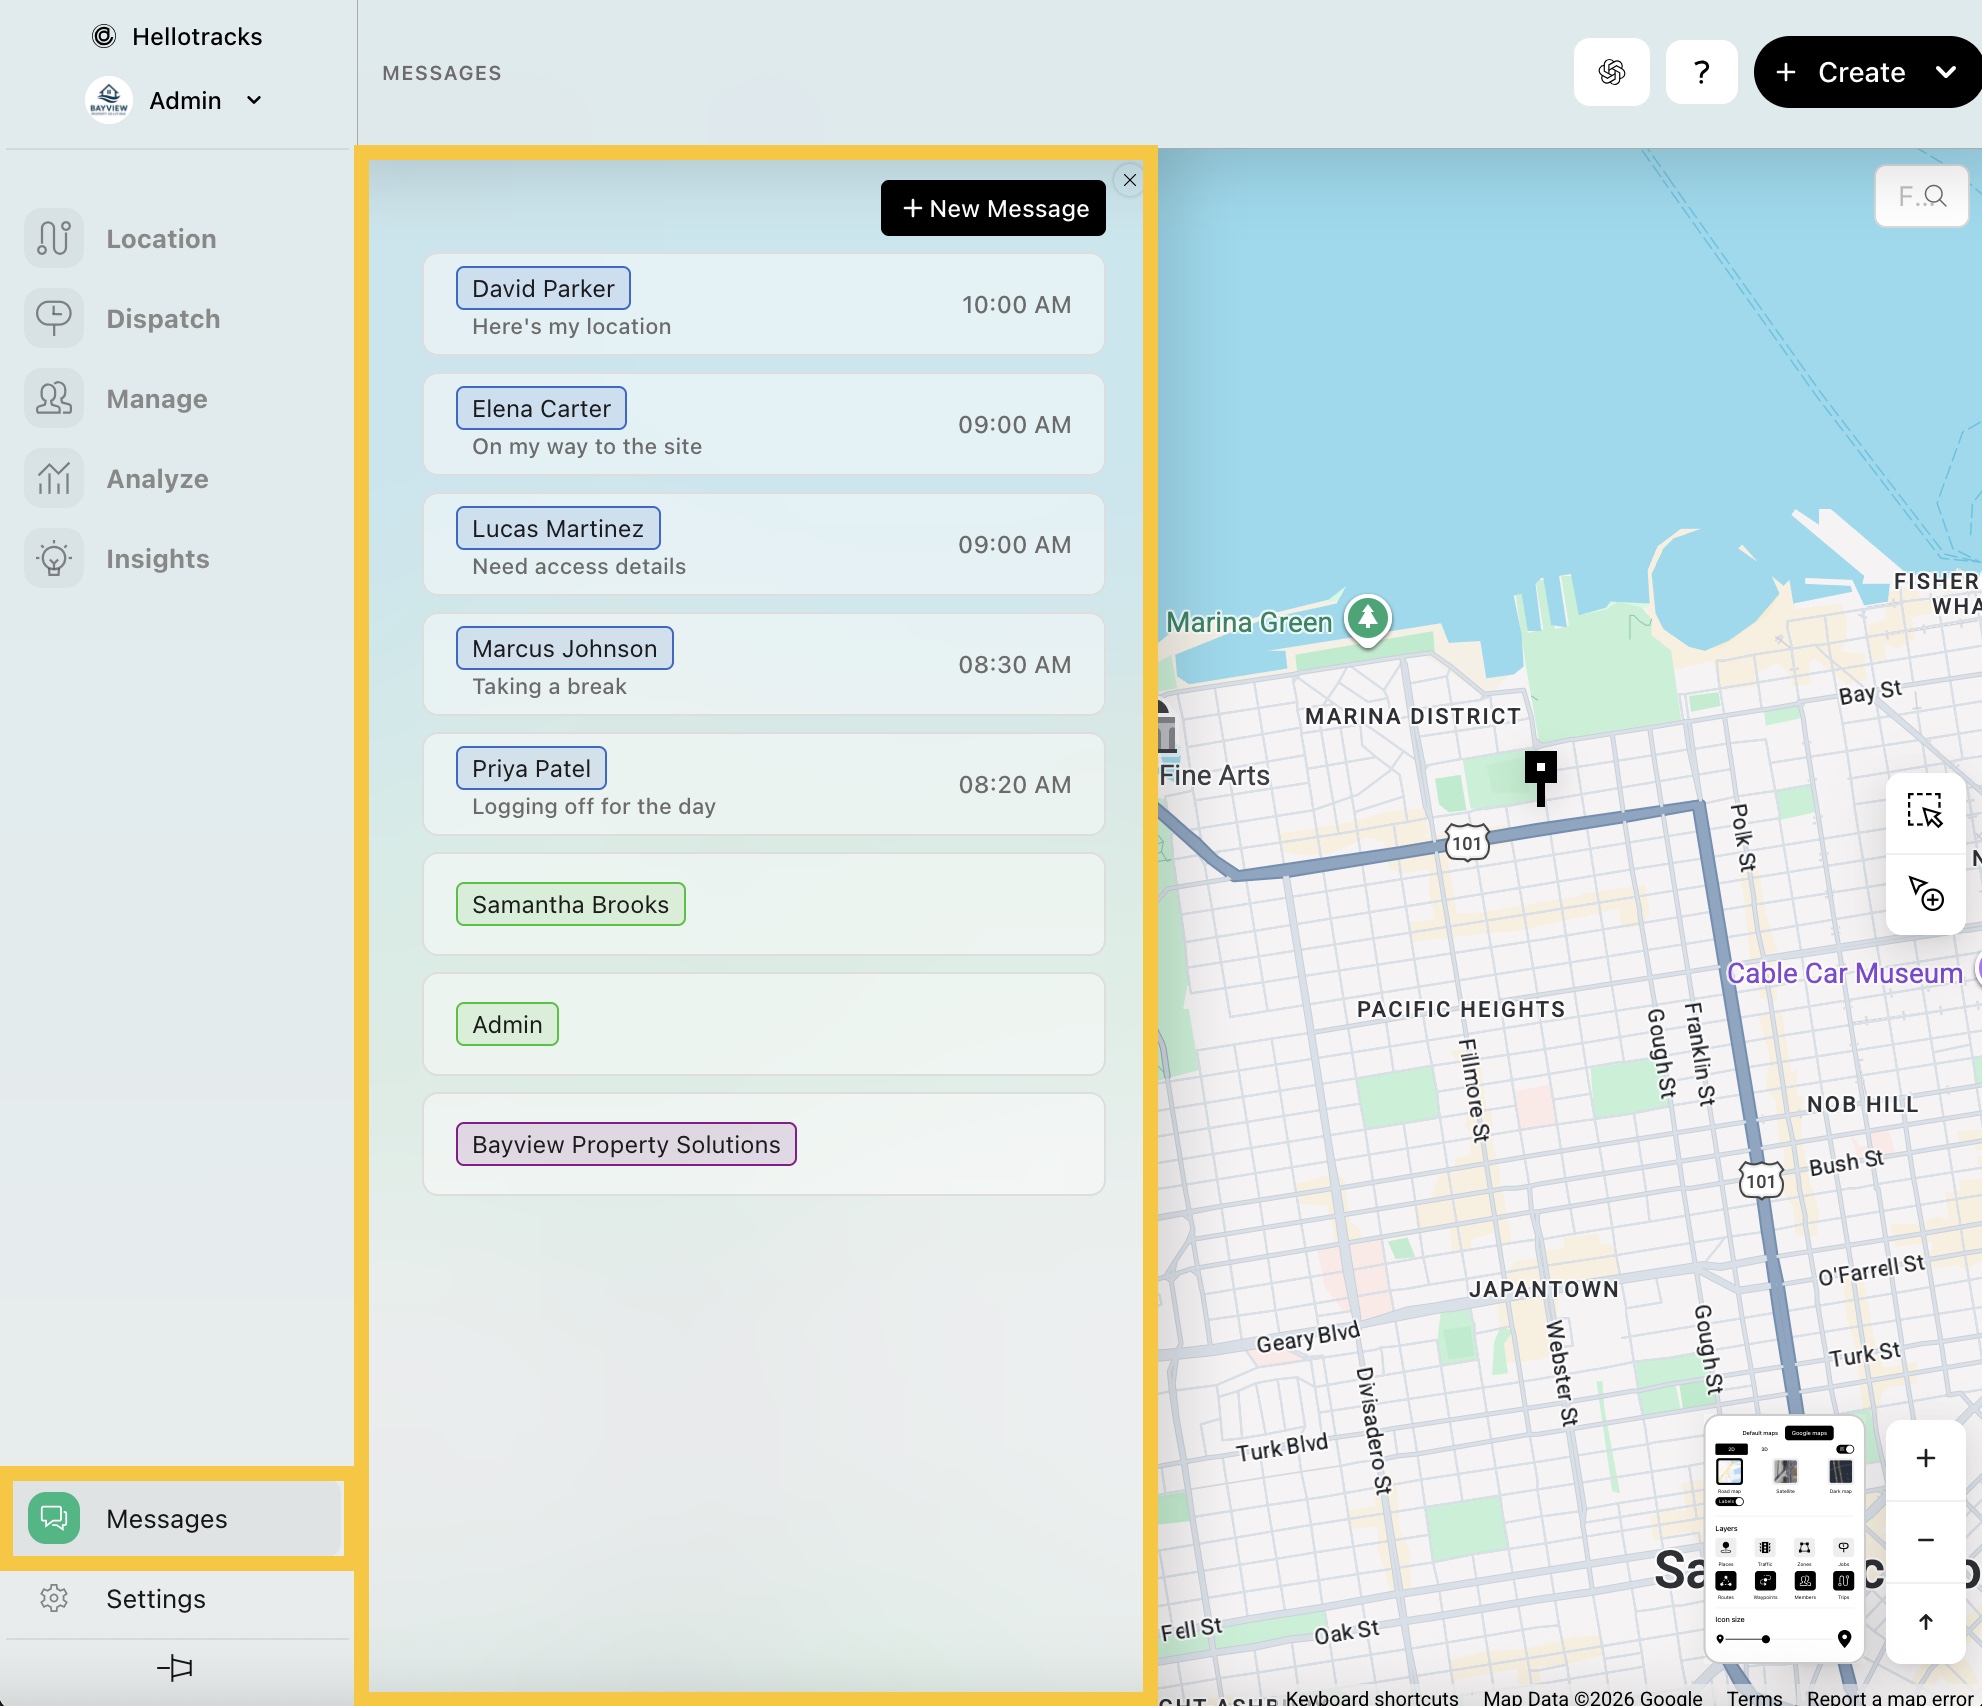Expand the Admin account dropdown
This screenshot has width=1982, height=1706.
(x=254, y=100)
